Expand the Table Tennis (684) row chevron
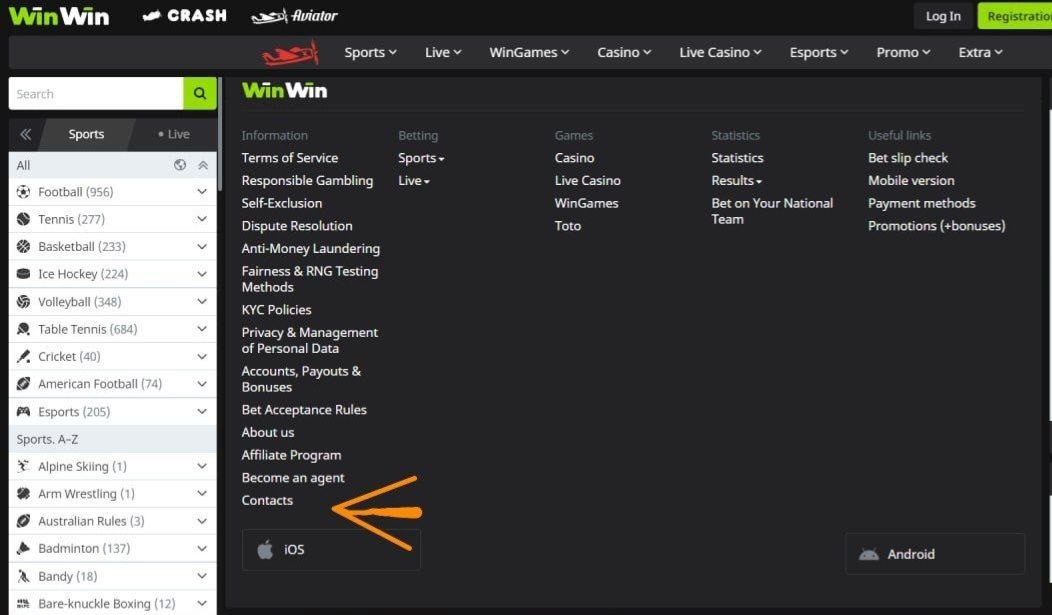 tap(201, 329)
